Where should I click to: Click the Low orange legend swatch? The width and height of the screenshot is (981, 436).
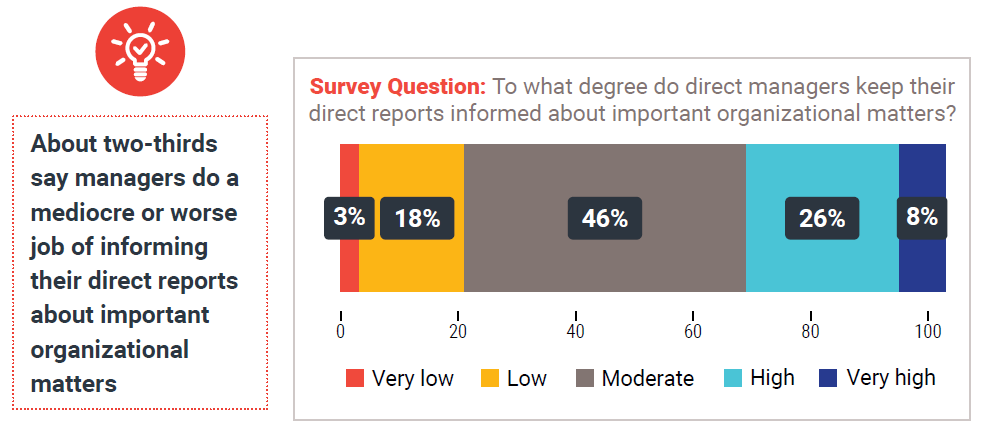point(490,378)
